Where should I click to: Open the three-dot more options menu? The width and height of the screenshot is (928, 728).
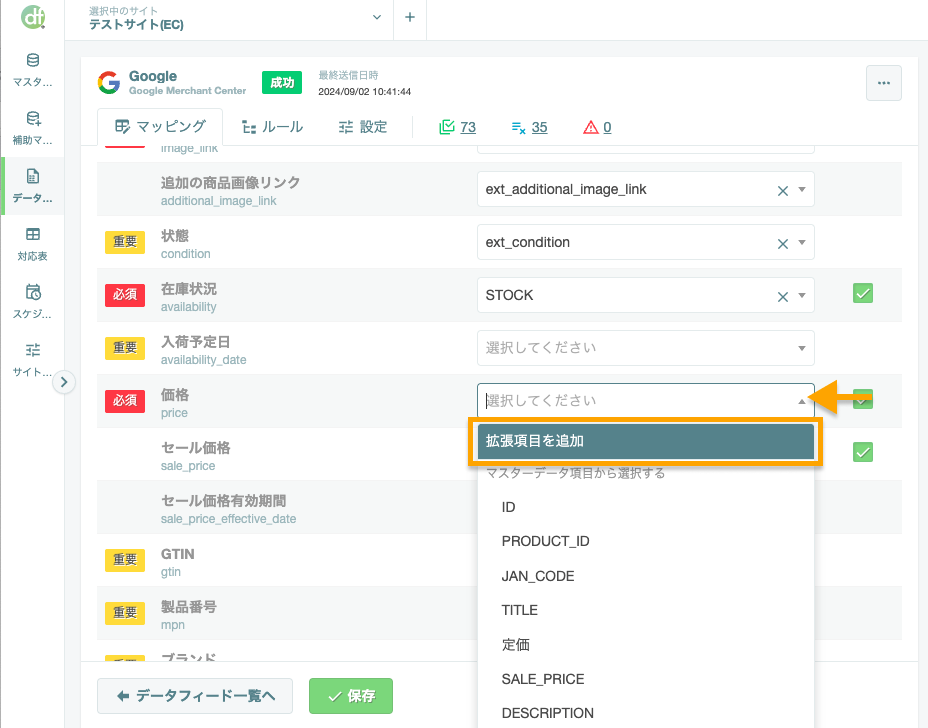pyautogui.click(x=884, y=83)
